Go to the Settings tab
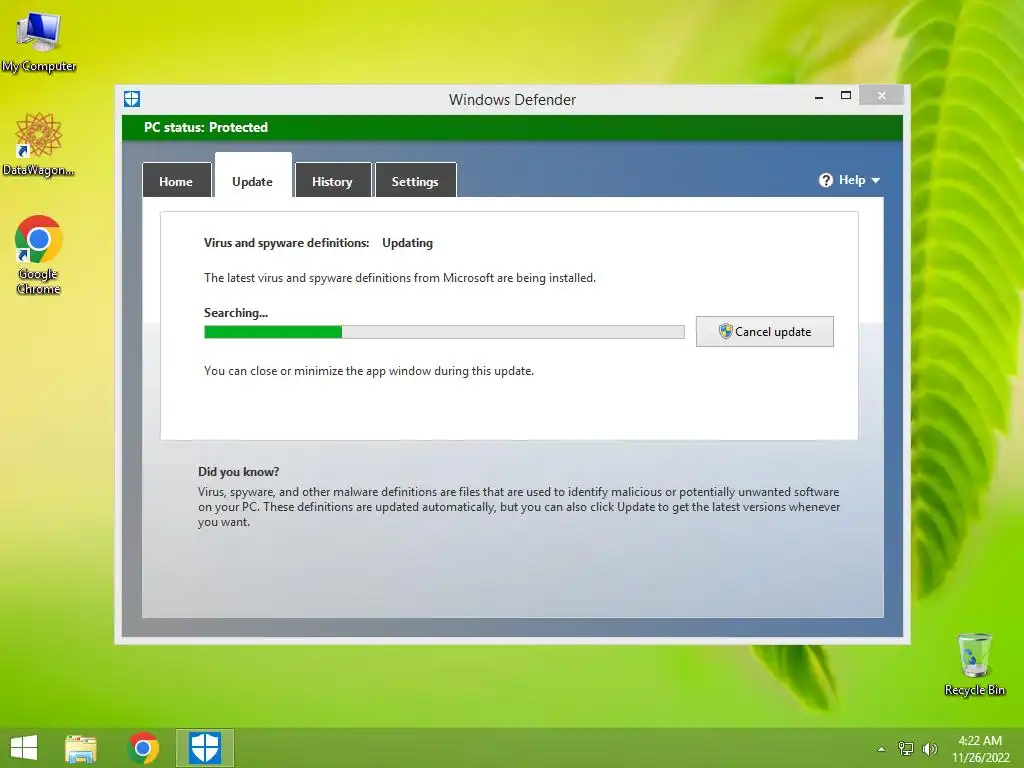1024x768 pixels. coord(415,181)
